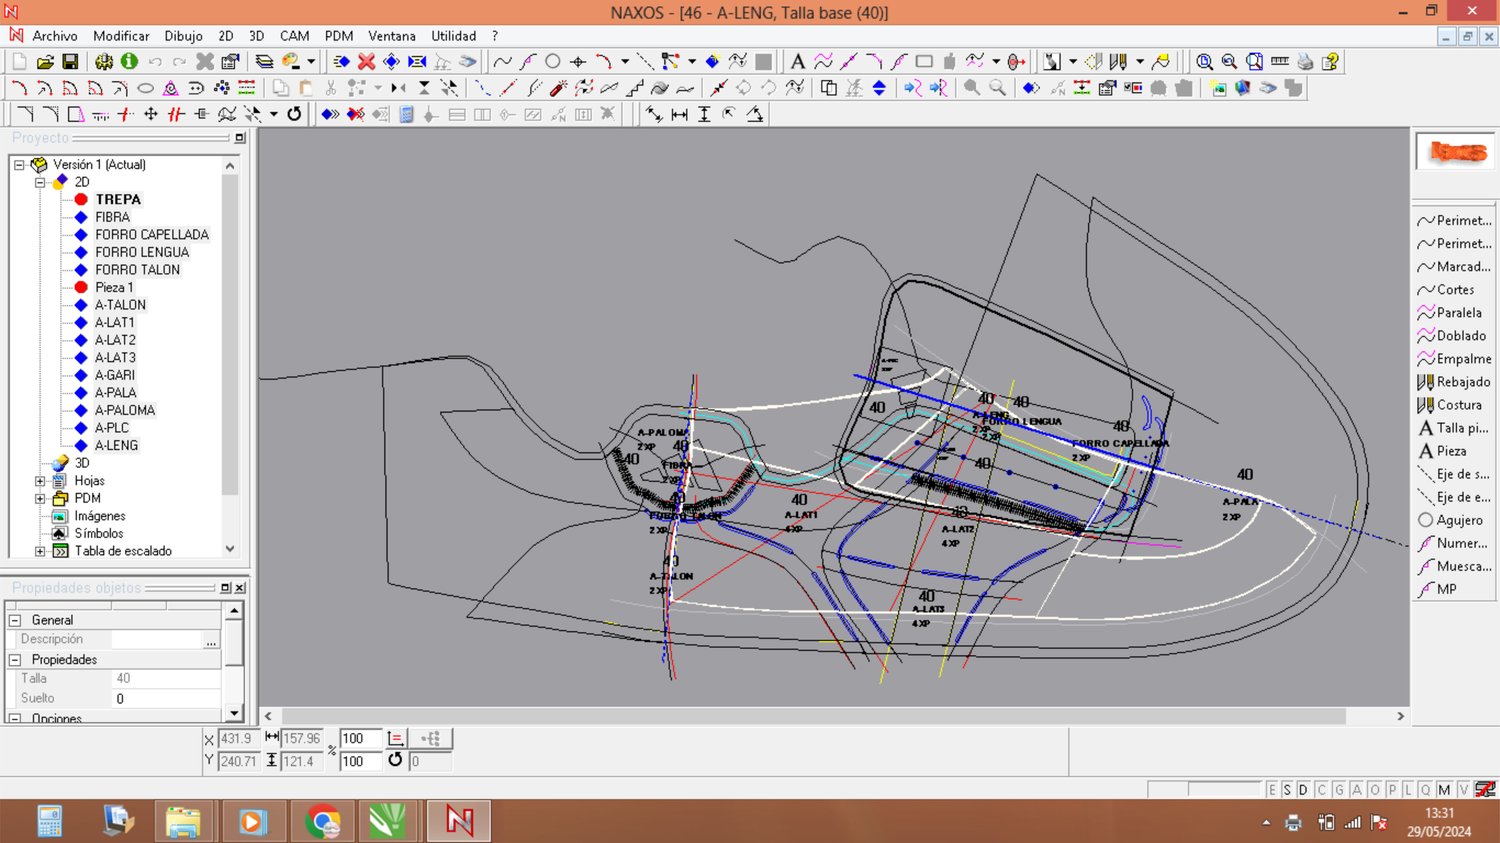Click the printer icon in toolbar

click(1305, 62)
